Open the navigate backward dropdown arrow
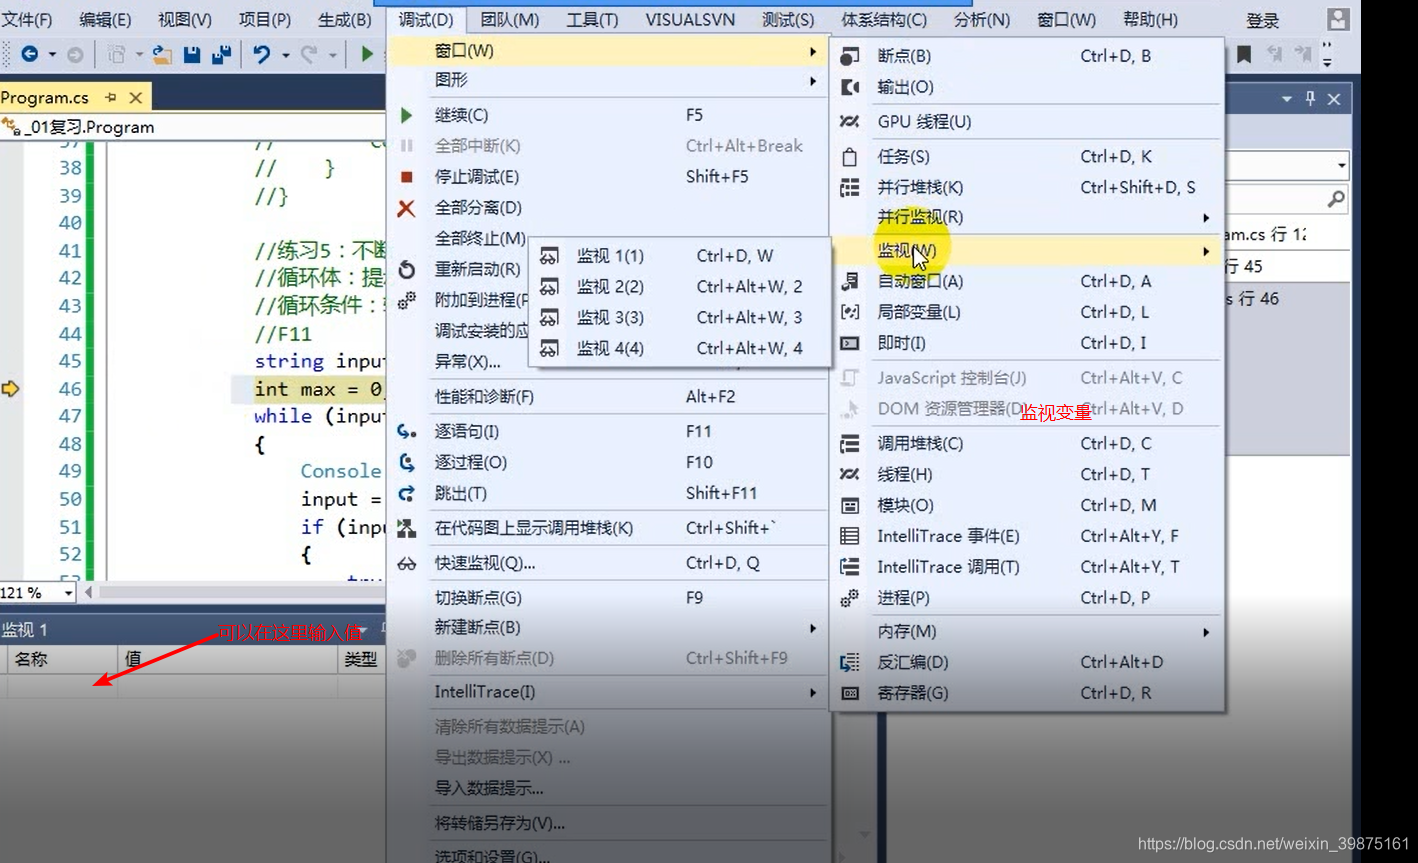This screenshot has width=1418, height=863. click(x=52, y=55)
